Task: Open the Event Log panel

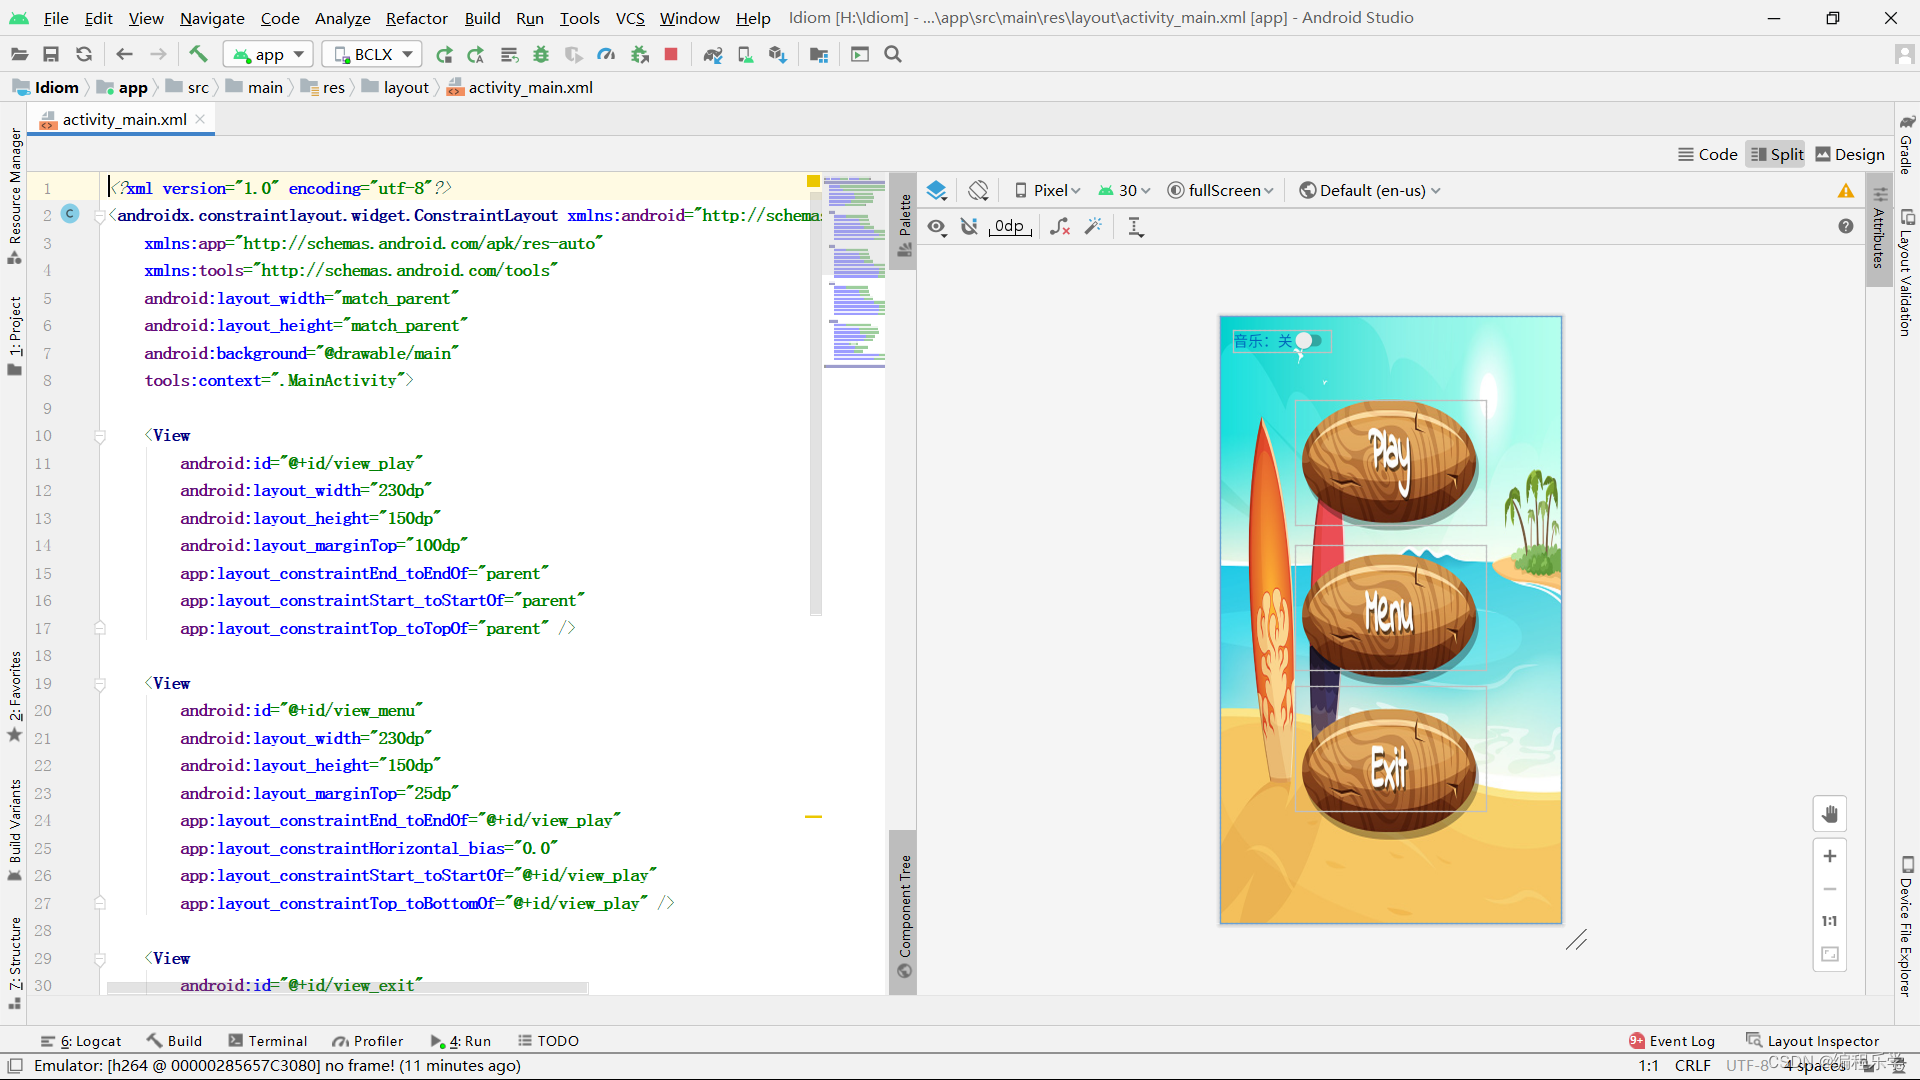Action: point(1672,1041)
